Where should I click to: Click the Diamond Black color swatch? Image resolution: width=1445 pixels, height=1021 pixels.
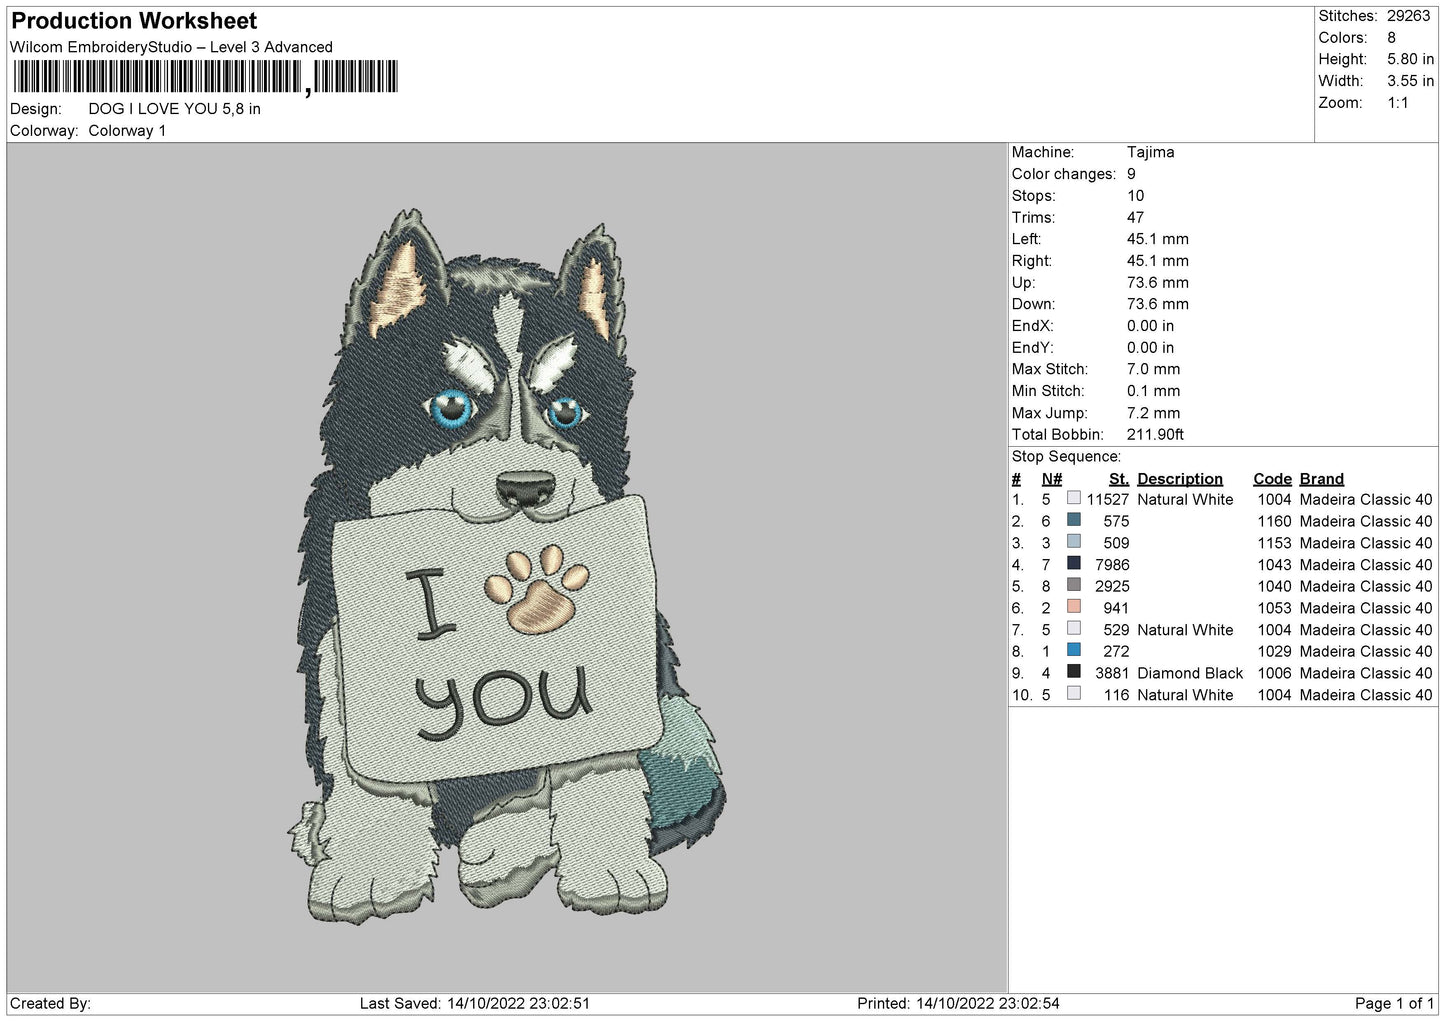pos(1074,672)
